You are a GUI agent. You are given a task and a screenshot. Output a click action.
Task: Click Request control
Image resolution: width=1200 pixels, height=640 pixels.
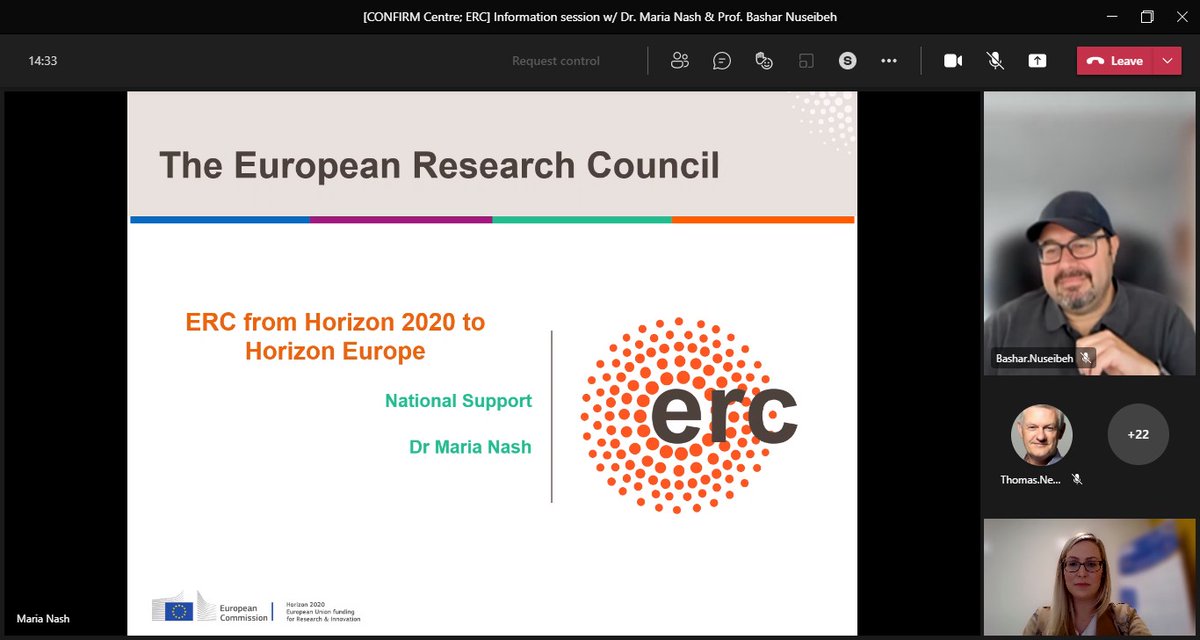(x=556, y=61)
